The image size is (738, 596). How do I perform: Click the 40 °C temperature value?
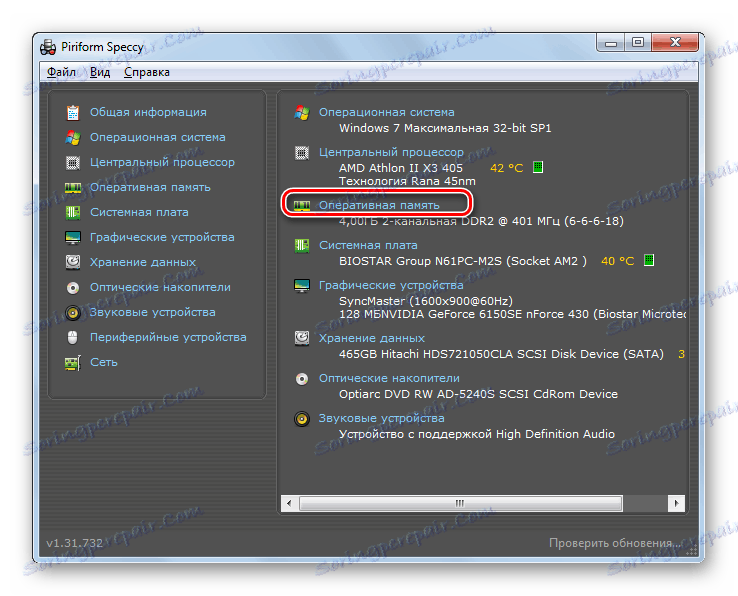[x=618, y=261]
